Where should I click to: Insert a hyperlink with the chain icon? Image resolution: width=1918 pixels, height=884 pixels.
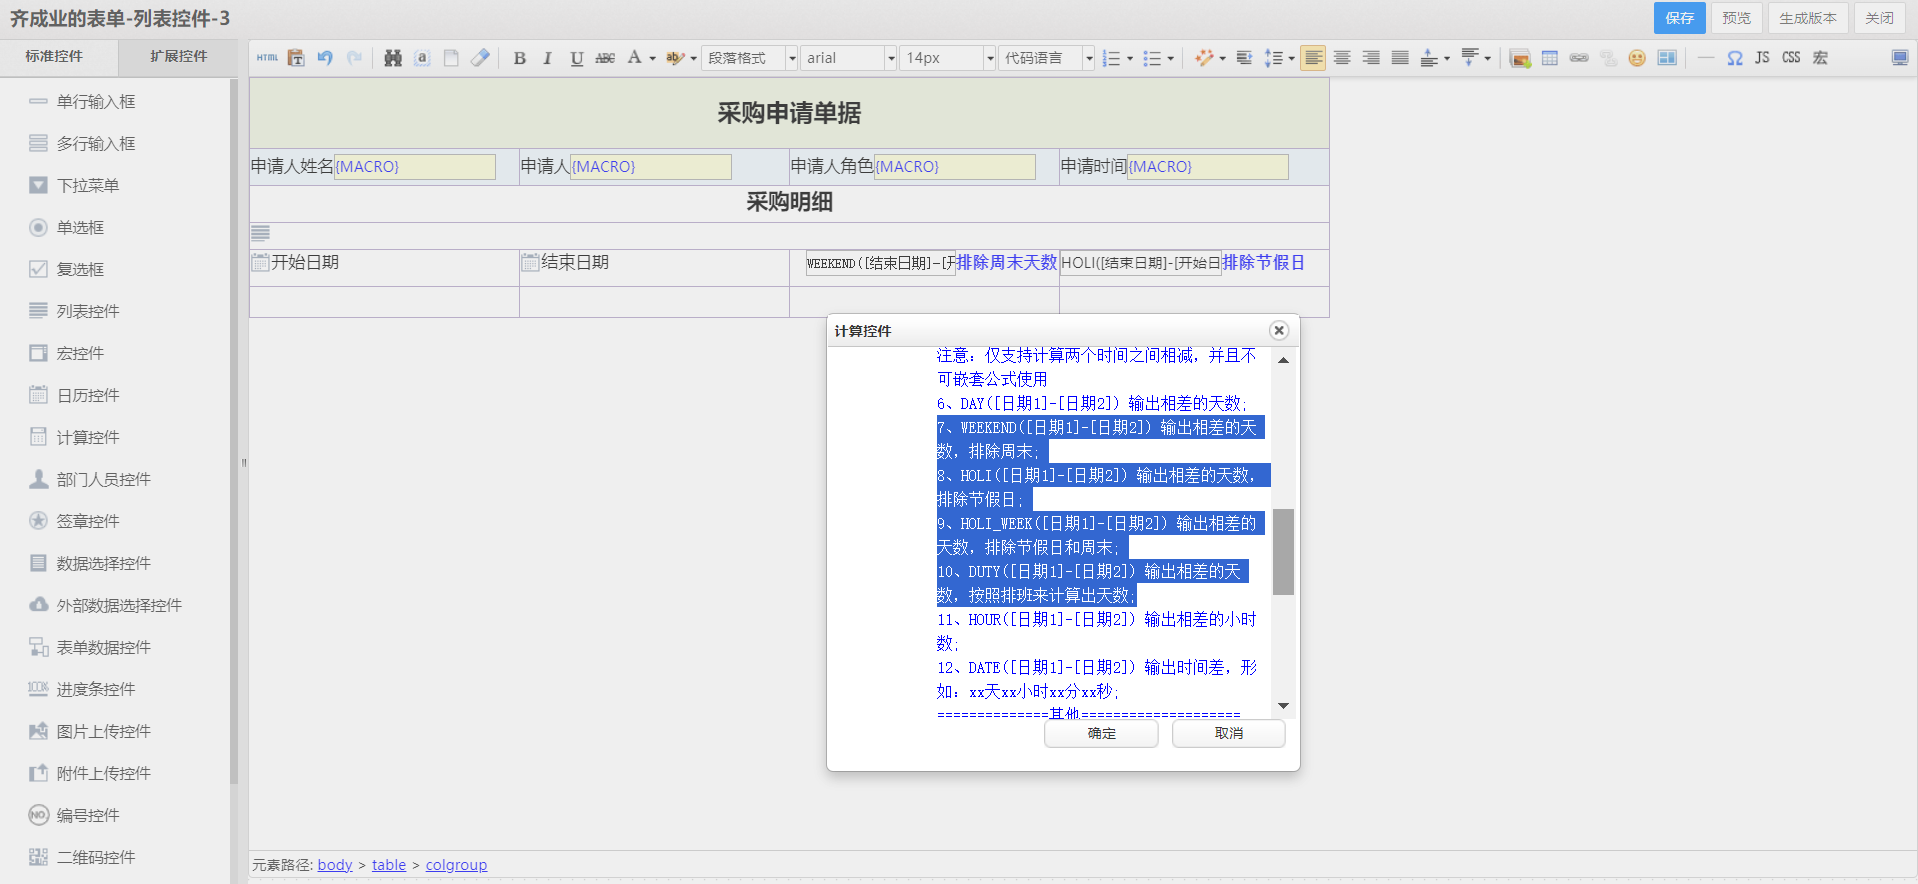pyautogui.click(x=1579, y=58)
